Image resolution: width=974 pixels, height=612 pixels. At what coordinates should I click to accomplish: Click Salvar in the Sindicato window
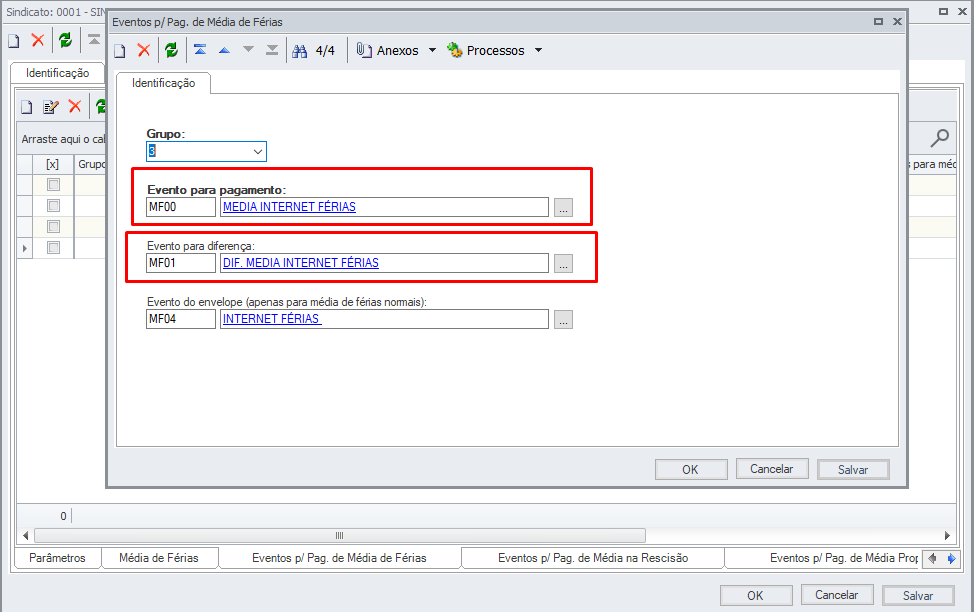tap(918, 595)
